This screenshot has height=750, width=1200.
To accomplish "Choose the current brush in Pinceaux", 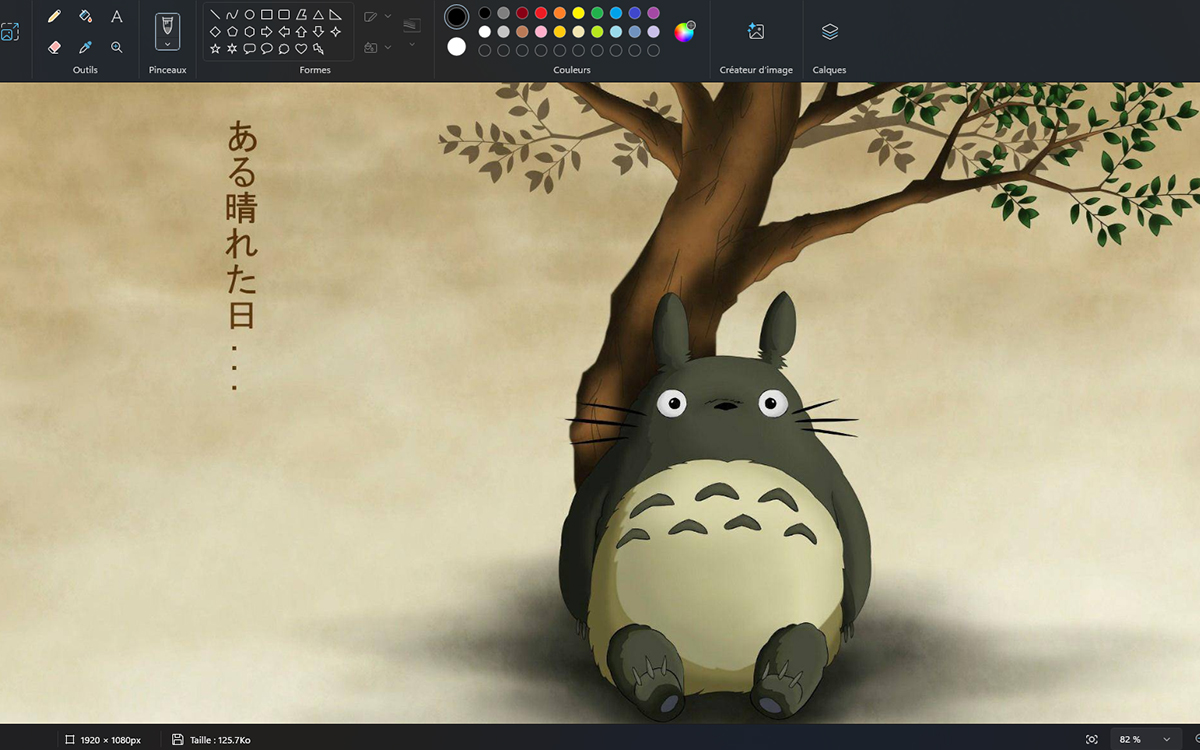I will coord(168,26).
